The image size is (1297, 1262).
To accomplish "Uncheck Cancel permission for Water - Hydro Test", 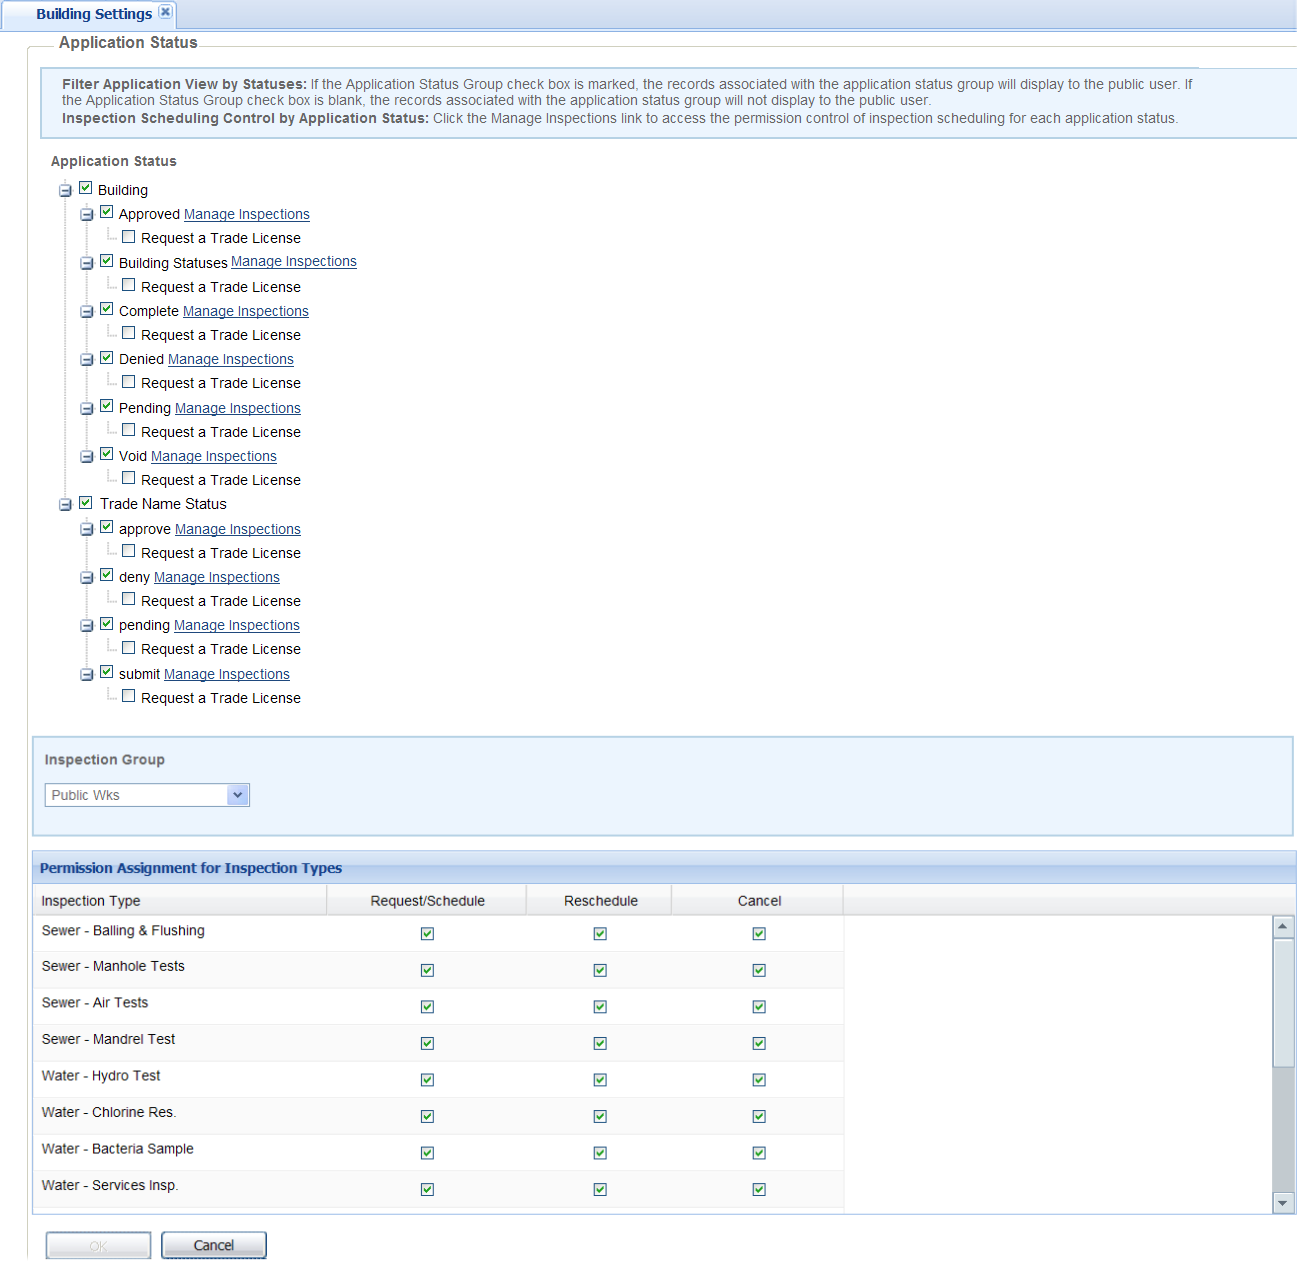I will coord(759,1080).
